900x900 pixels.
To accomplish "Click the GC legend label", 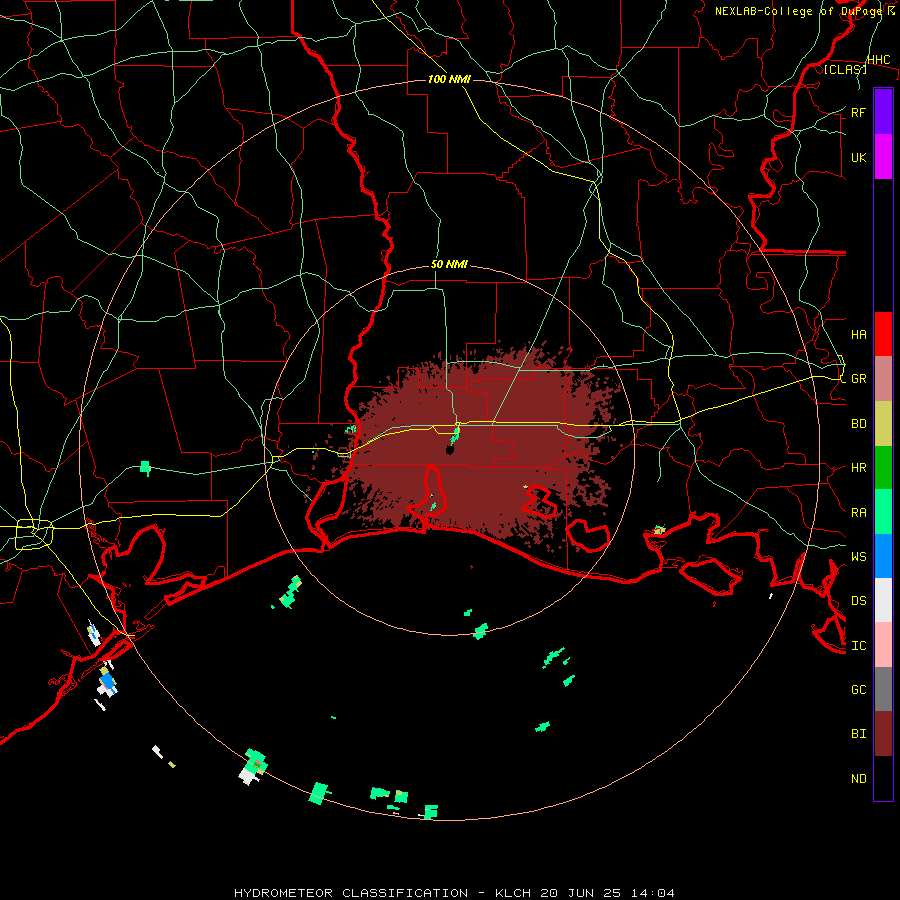I will coord(858,690).
